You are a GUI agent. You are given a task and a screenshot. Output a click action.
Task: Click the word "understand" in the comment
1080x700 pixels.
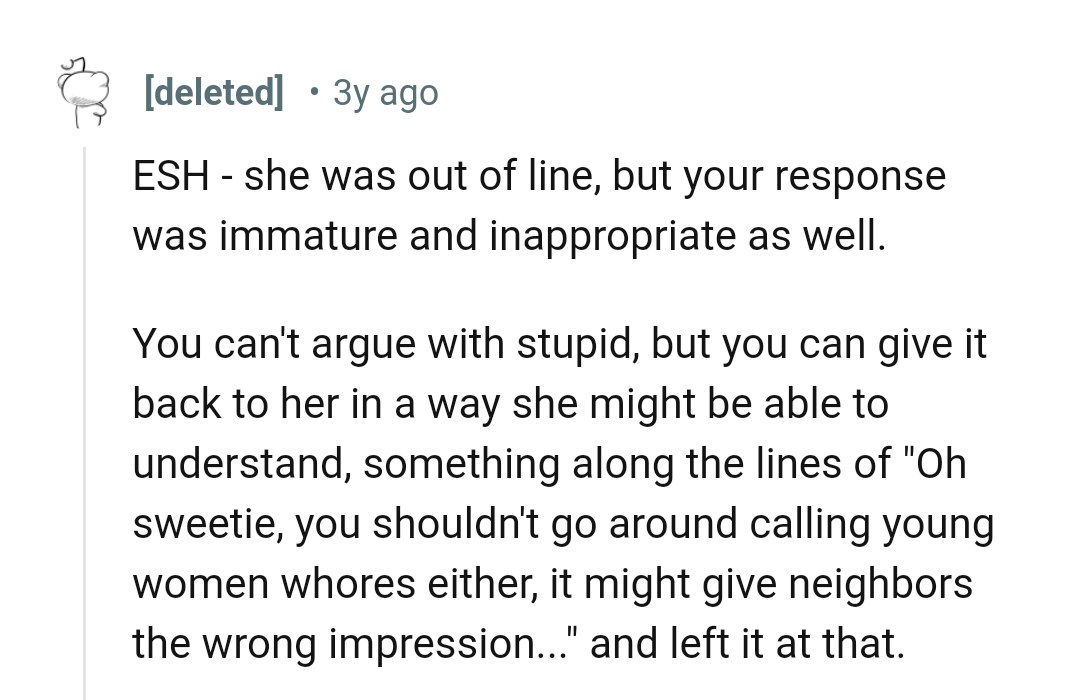240,465
